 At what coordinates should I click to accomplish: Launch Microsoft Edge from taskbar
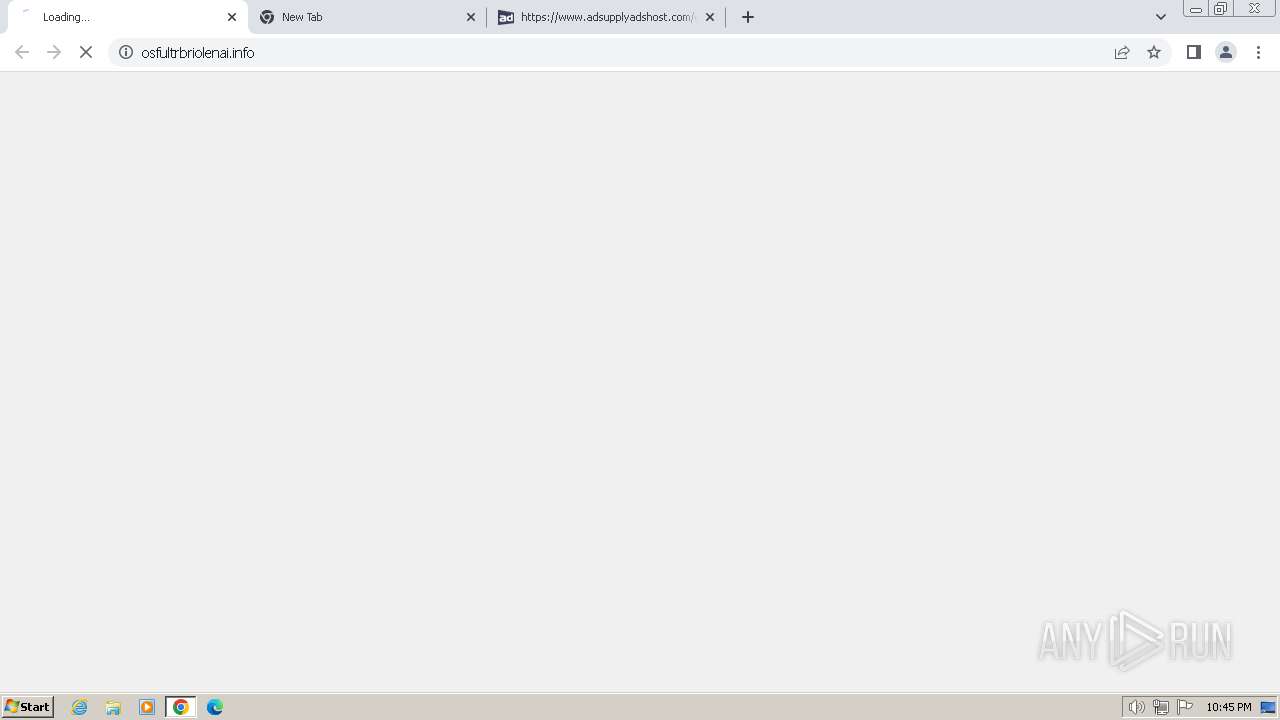point(215,707)
